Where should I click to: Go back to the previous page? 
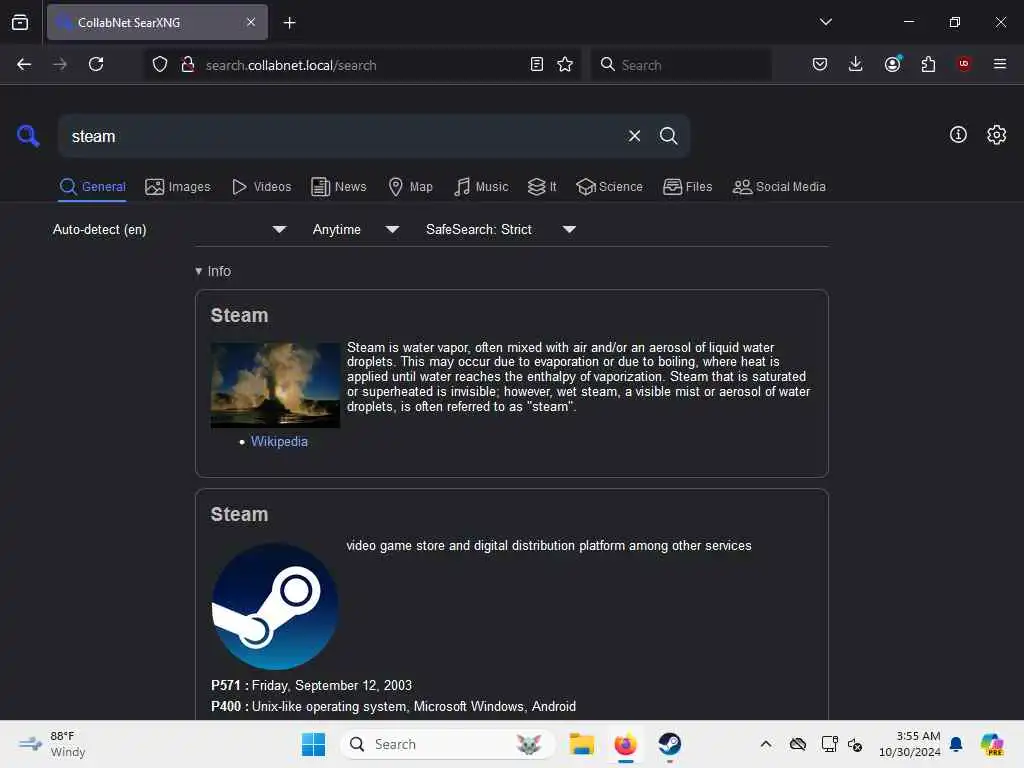[24, 65]
